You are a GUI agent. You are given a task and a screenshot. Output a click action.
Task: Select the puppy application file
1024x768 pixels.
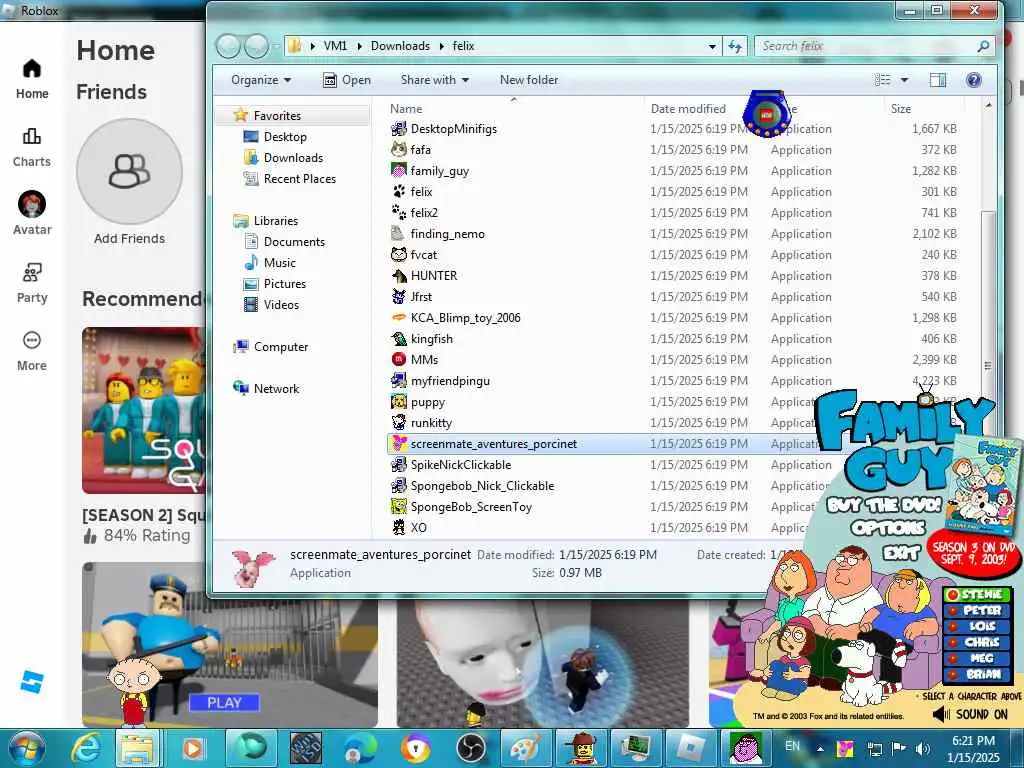click(427, 401)
